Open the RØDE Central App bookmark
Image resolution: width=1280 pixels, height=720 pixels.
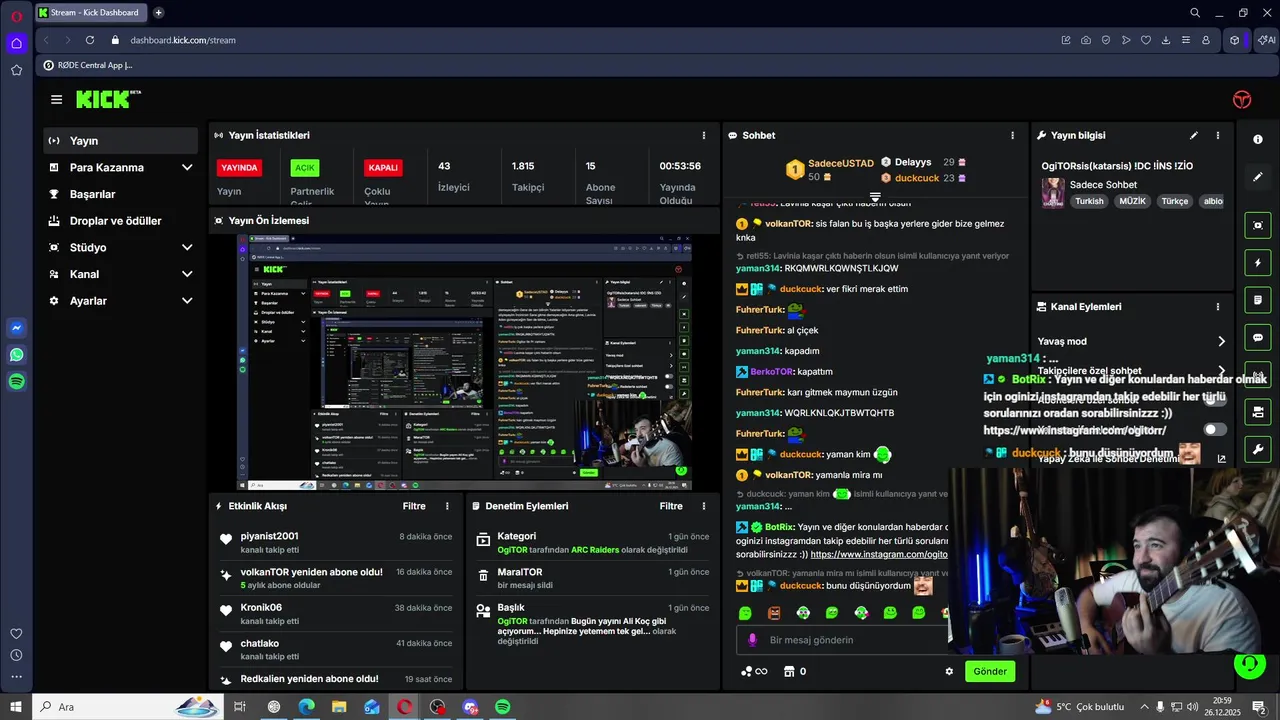click(x=88, y=65)
